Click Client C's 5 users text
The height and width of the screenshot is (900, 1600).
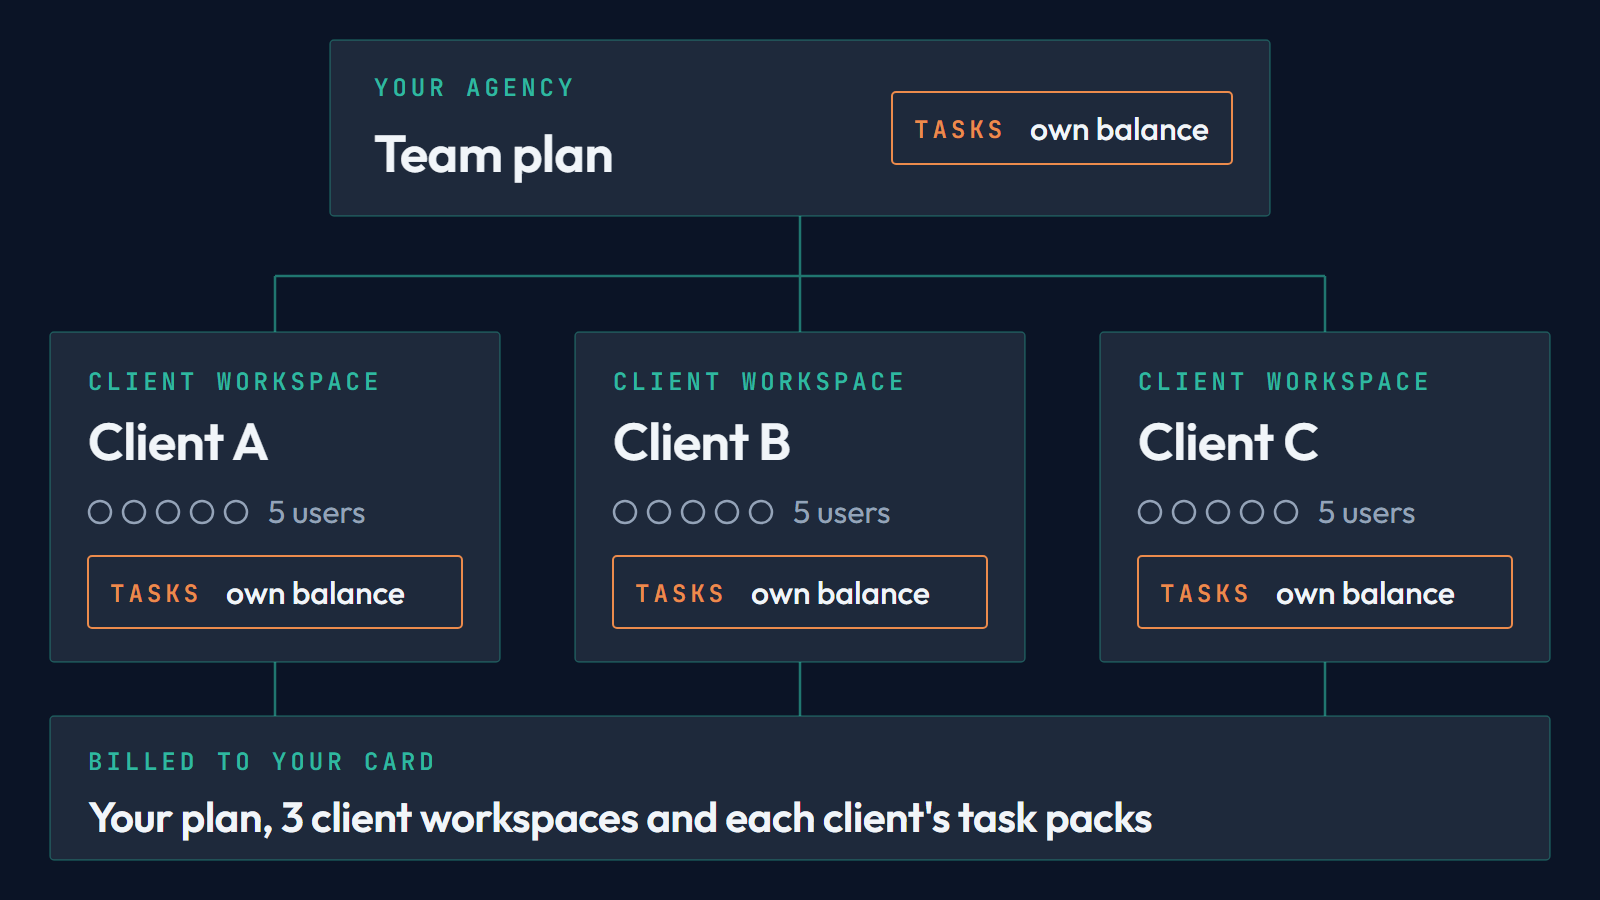pos(1366,513)
